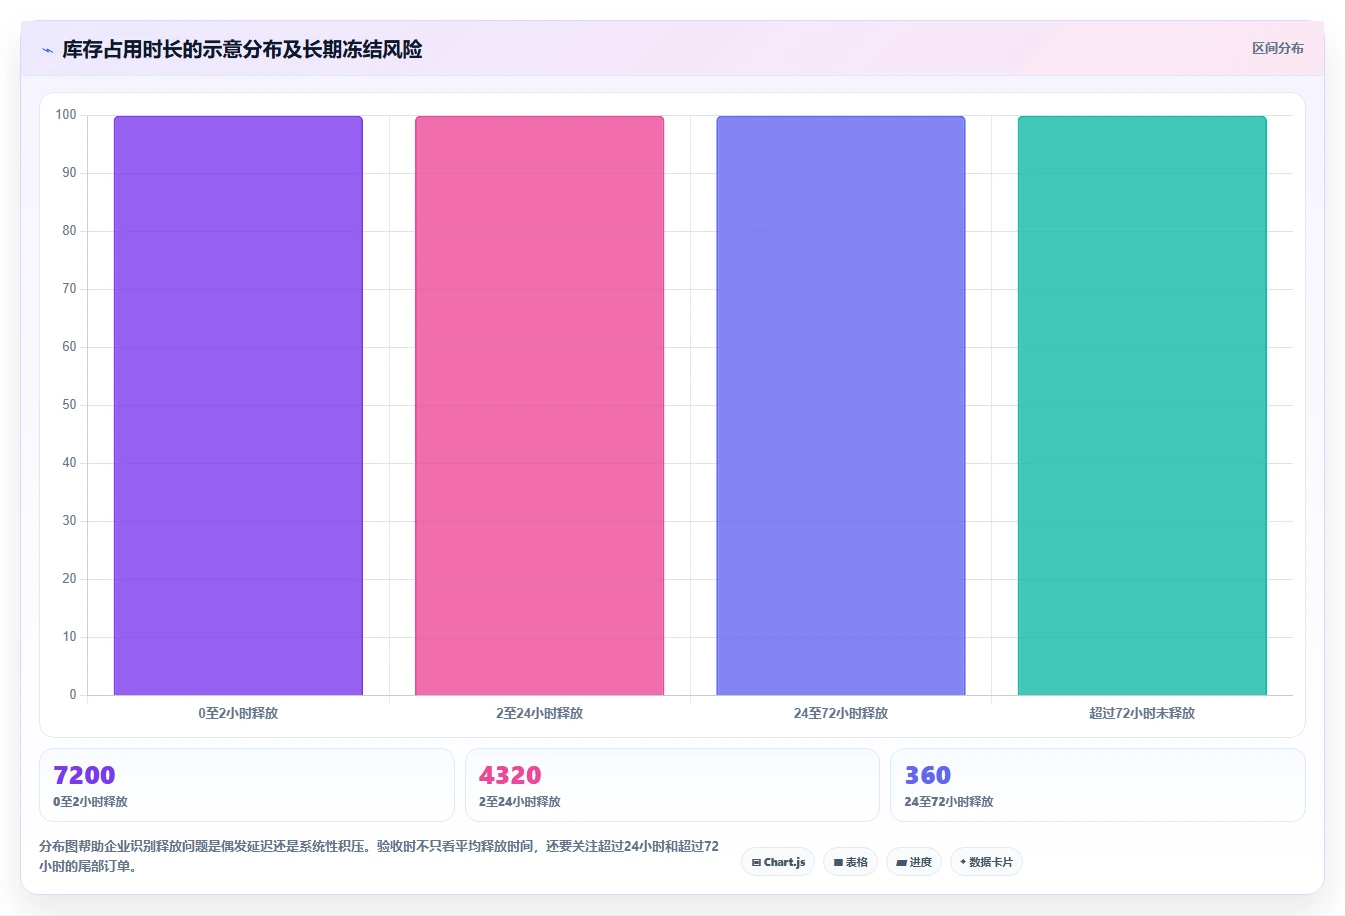1345x916 pixels.
Task: Select the 360 stat card
Action: (1098, 785)
